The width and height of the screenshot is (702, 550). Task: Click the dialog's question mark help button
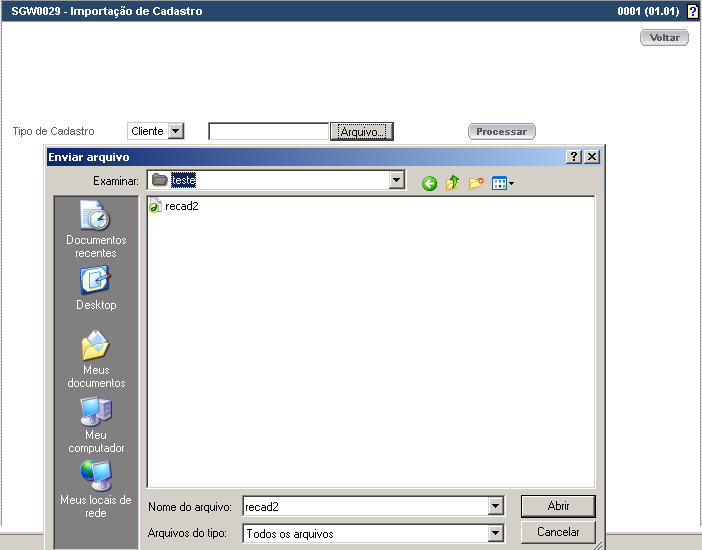pyautogui.click(x=574, y=157)
